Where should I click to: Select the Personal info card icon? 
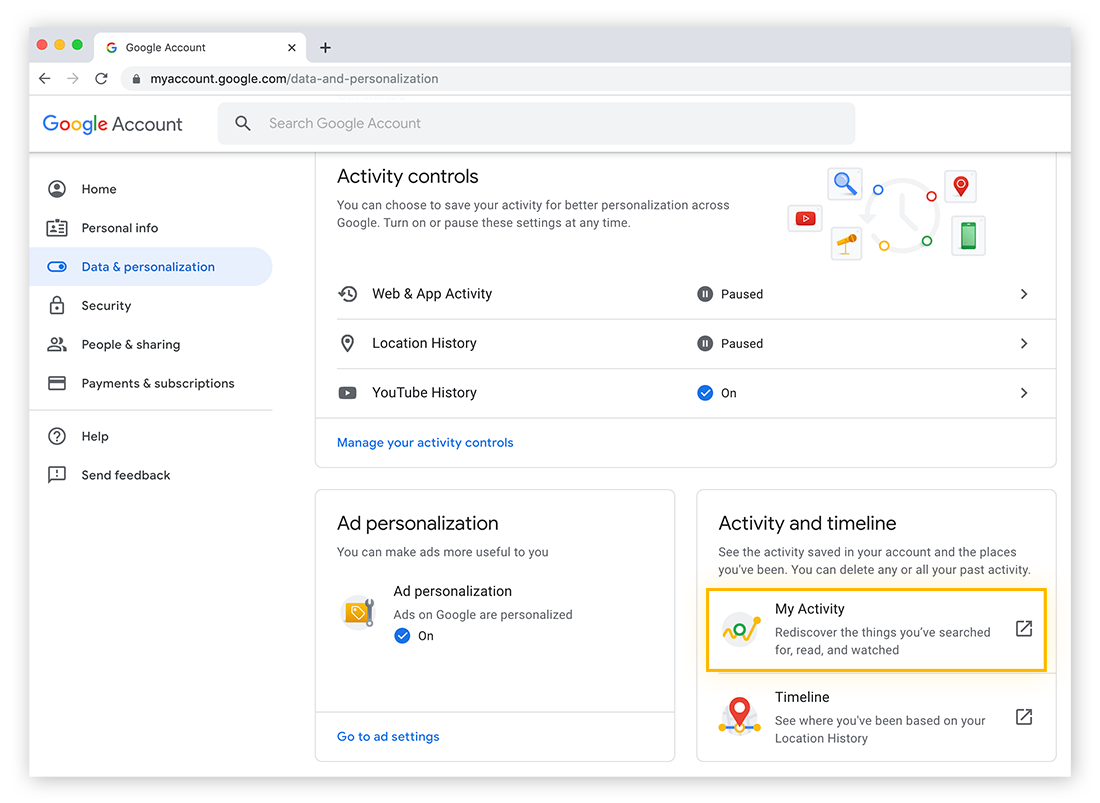coord(57,228)
